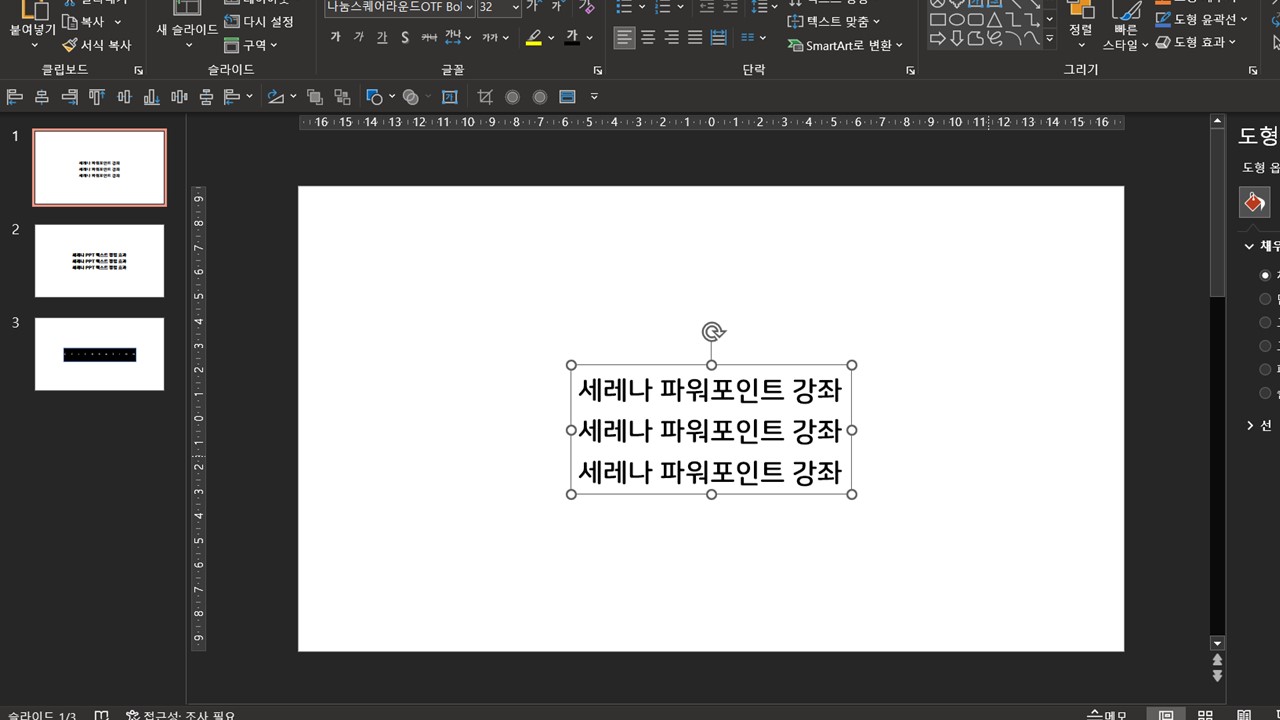This screenshot has width=1280, height=720.
Task: Click distribute horizontally icon
Action: 179,97
